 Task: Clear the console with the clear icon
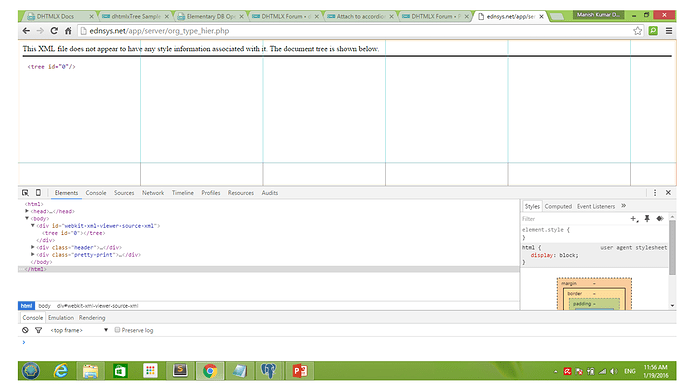25,330
